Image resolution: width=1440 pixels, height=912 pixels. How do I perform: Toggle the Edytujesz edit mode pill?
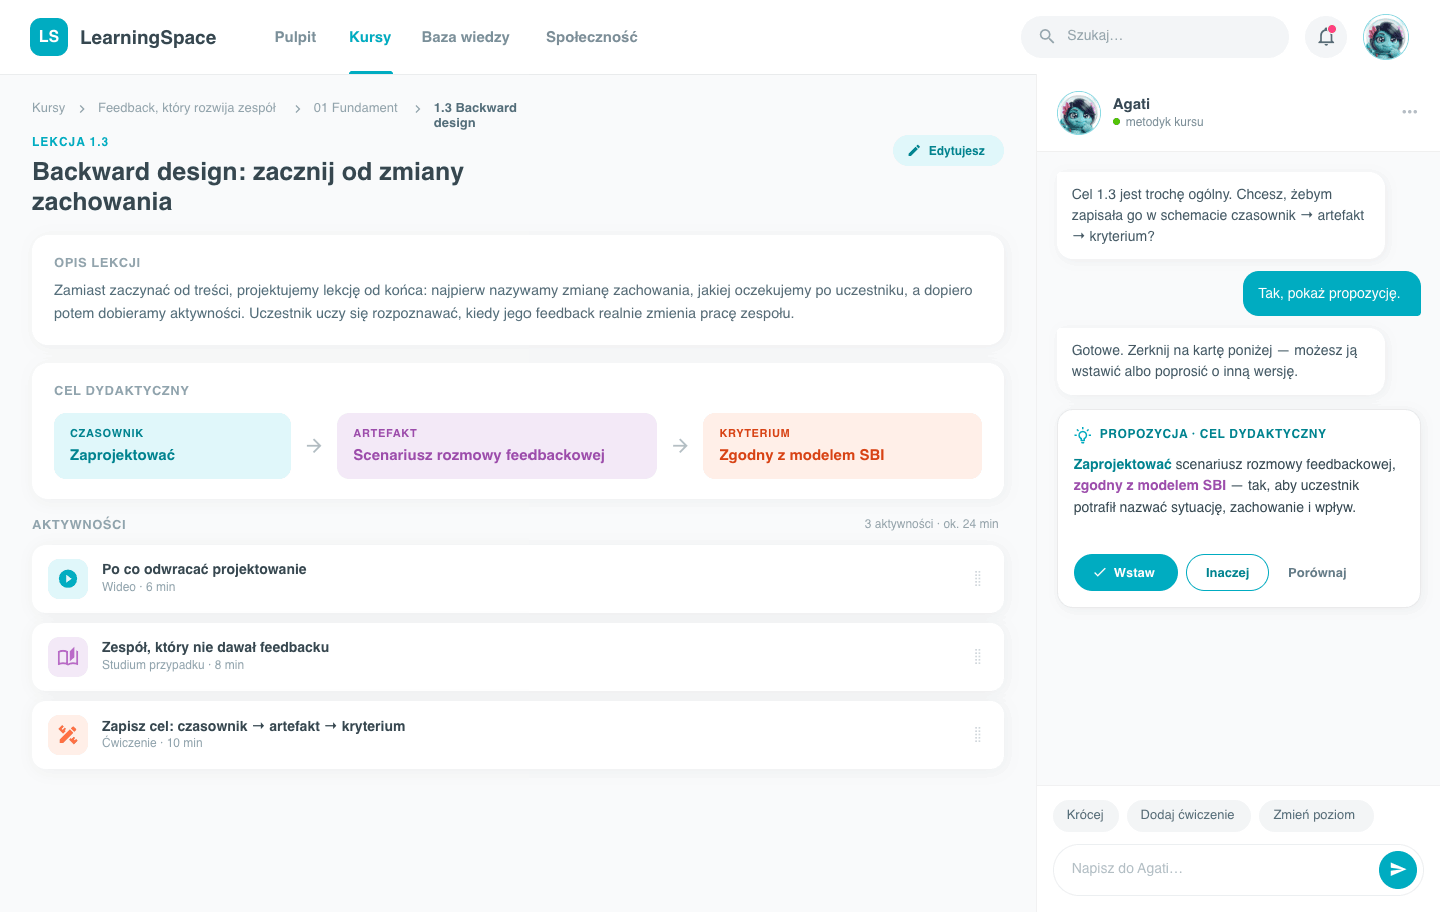click(948, 151)
